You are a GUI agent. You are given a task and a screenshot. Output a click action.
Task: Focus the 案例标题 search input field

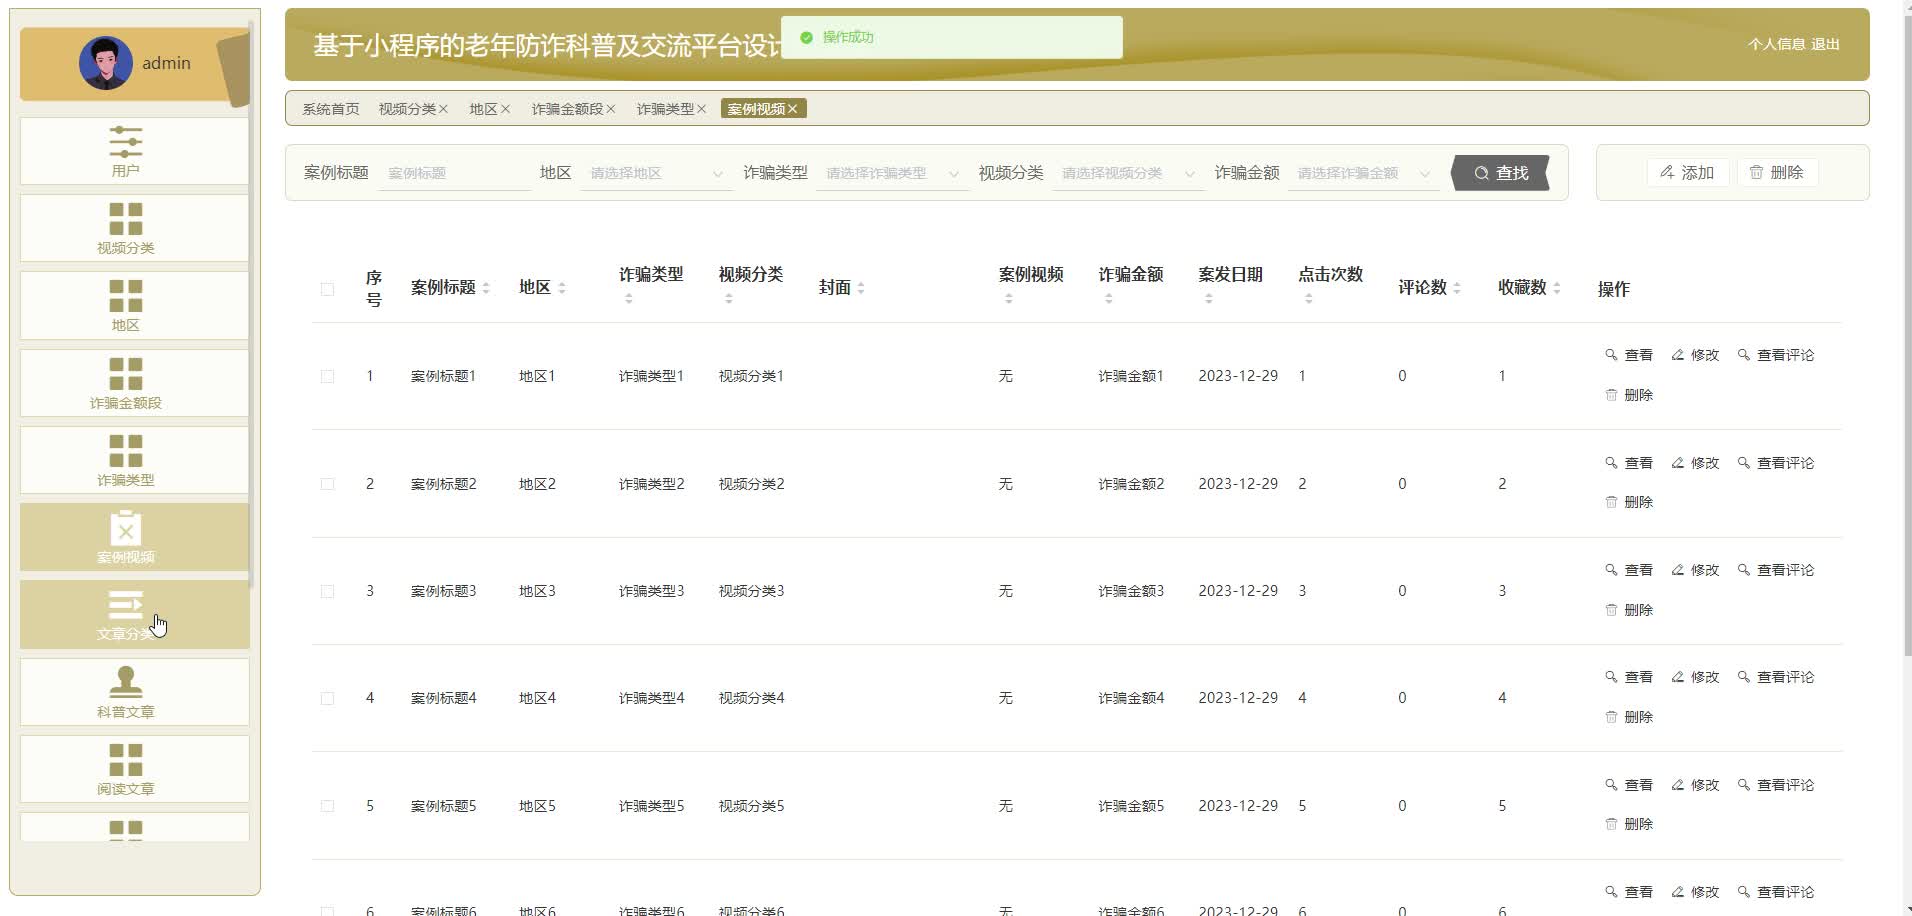click(454, 173)
